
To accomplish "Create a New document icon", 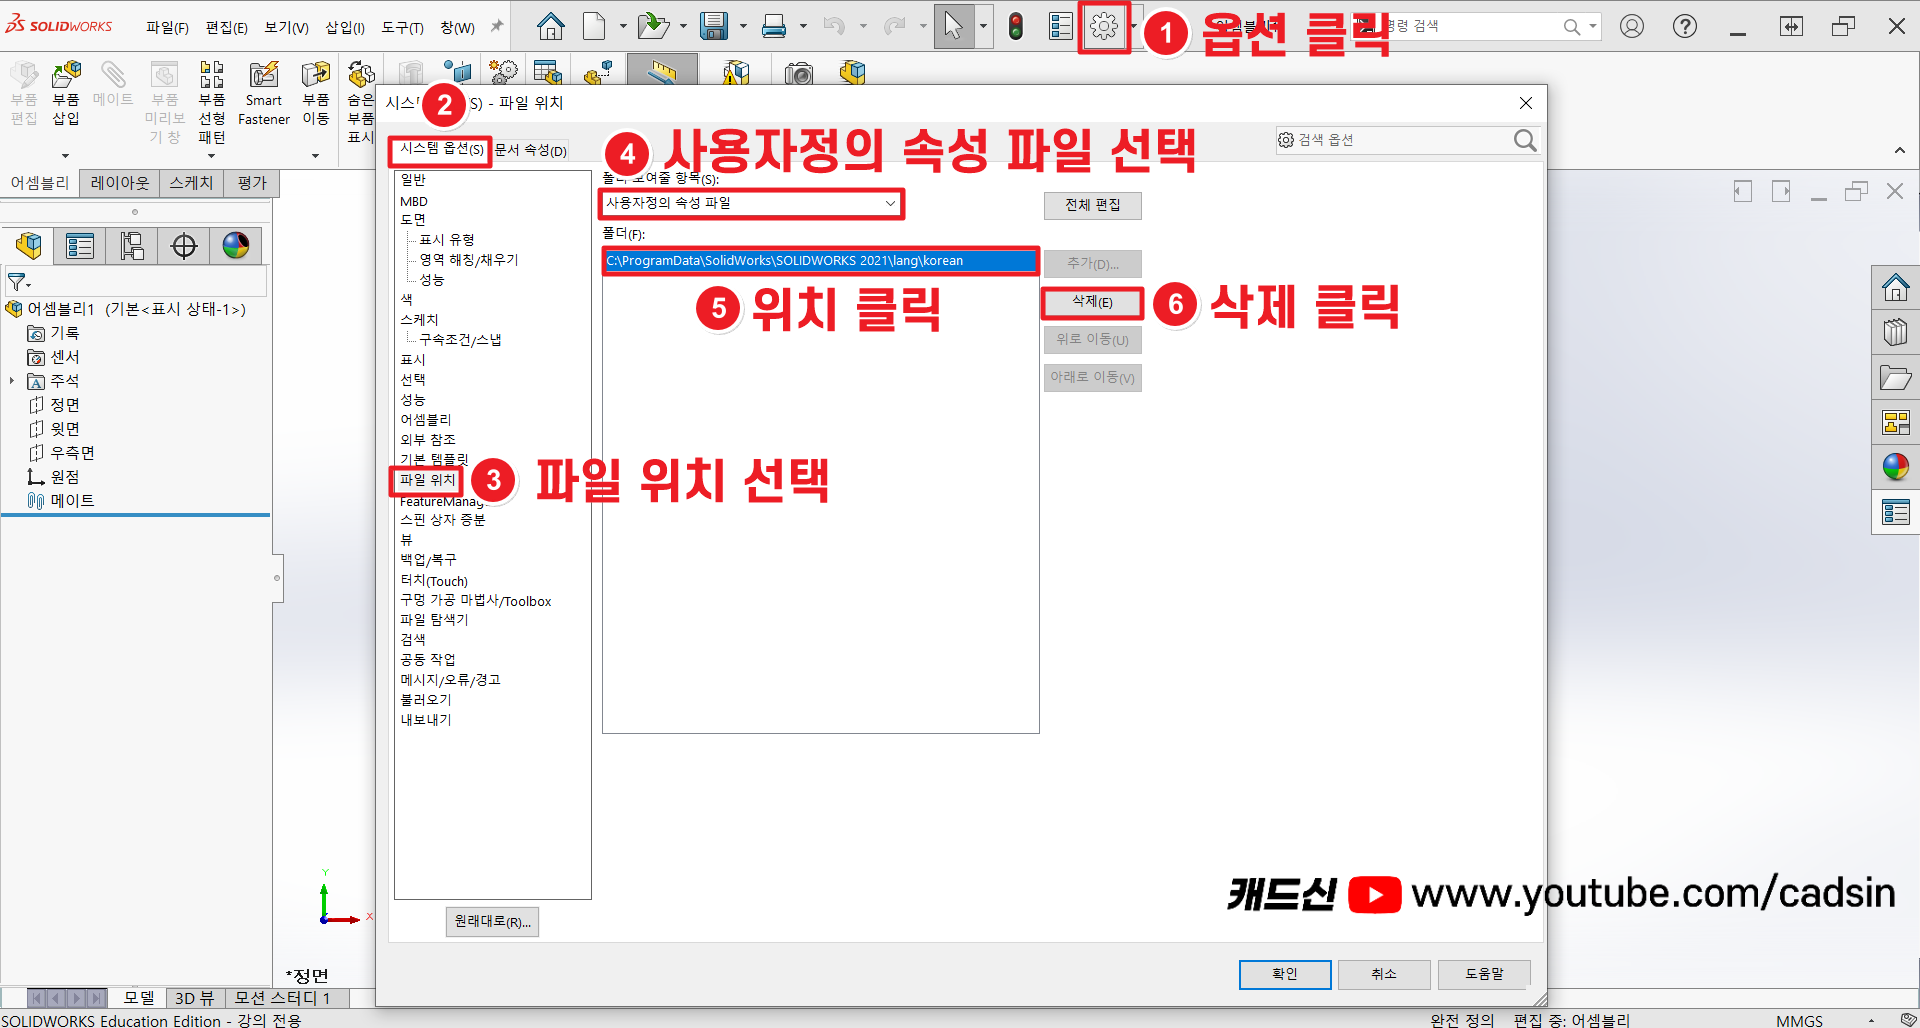I will tap(594, 27).
